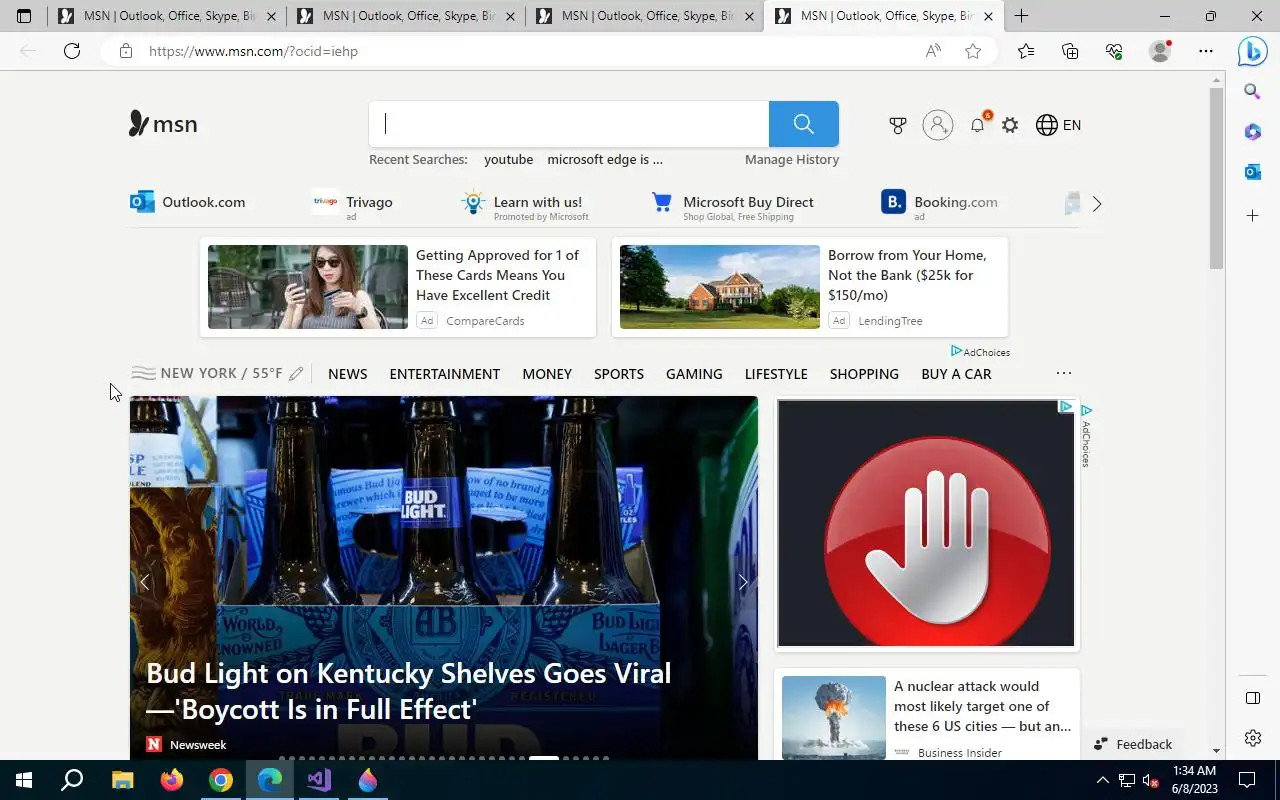Open the EN language selector
Viewport: 1280px width, 800px height.
(x=1058, y=125)
